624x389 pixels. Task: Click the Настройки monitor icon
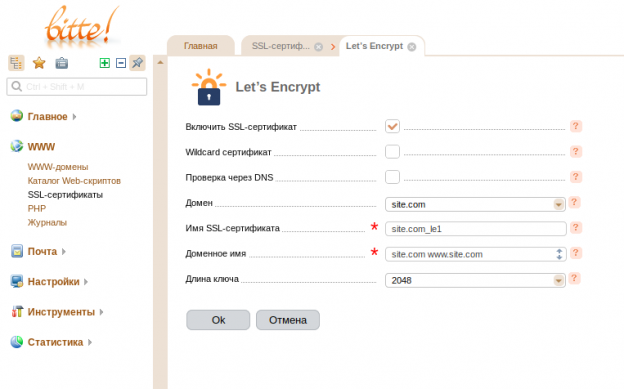pyautogui.click(x=17, y=281)
